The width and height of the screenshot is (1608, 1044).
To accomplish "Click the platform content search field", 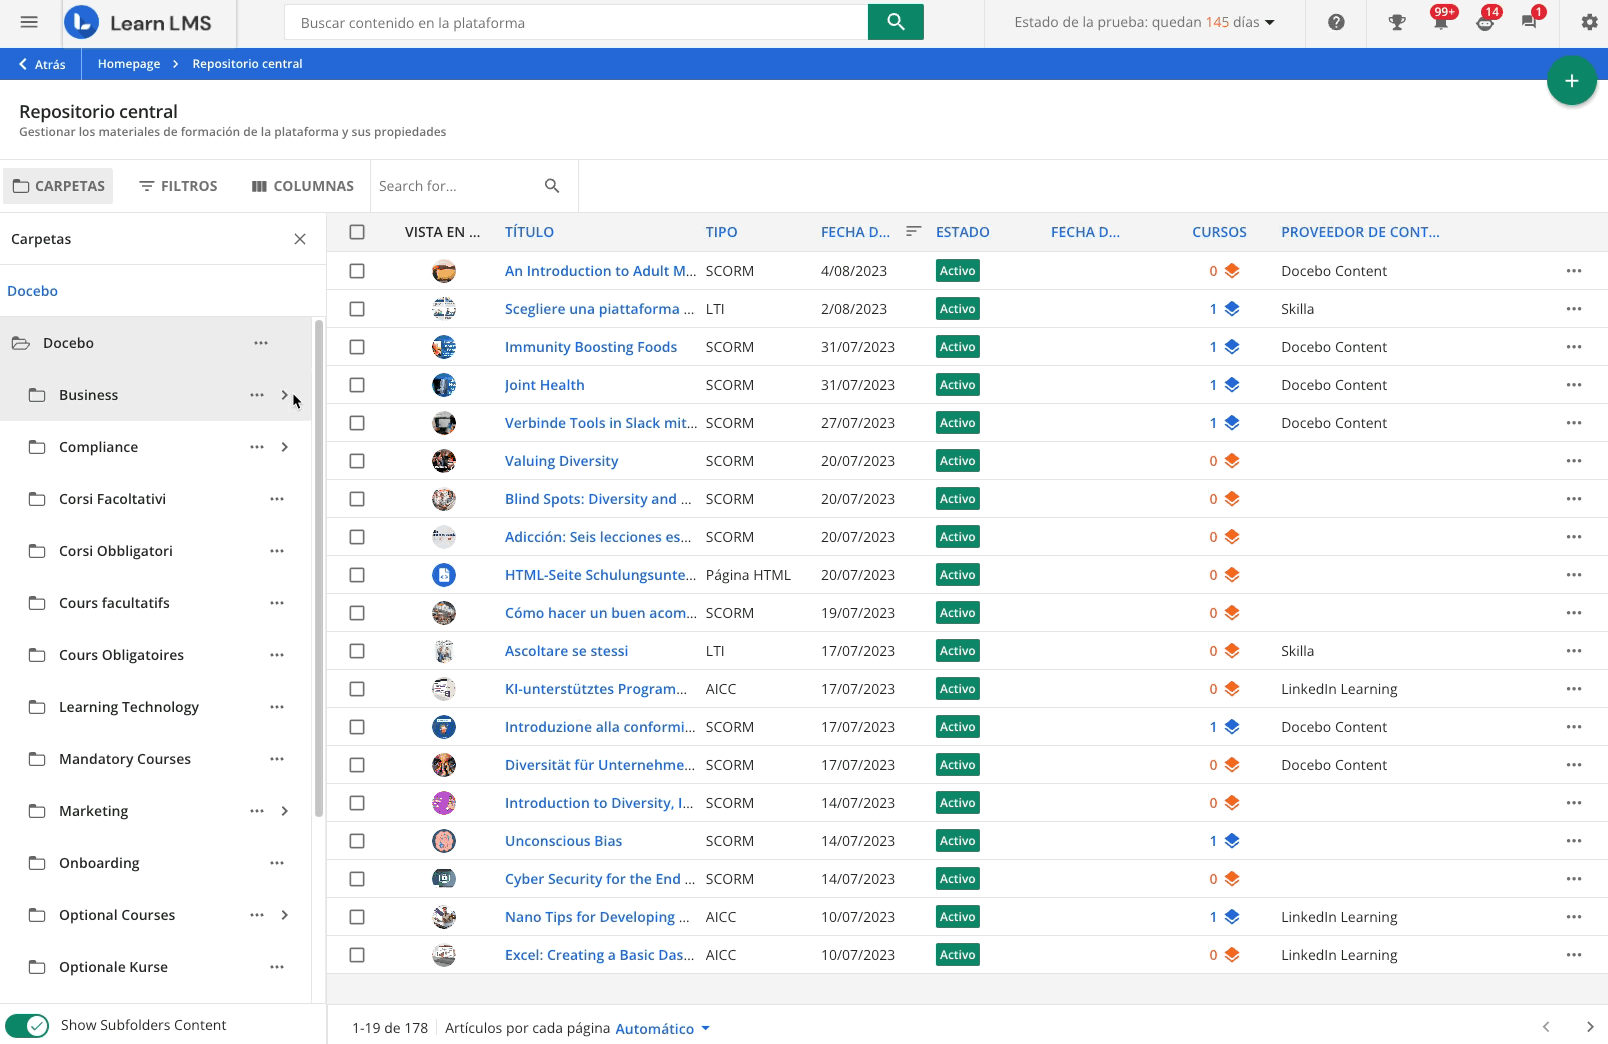I will tap(576, 22).
